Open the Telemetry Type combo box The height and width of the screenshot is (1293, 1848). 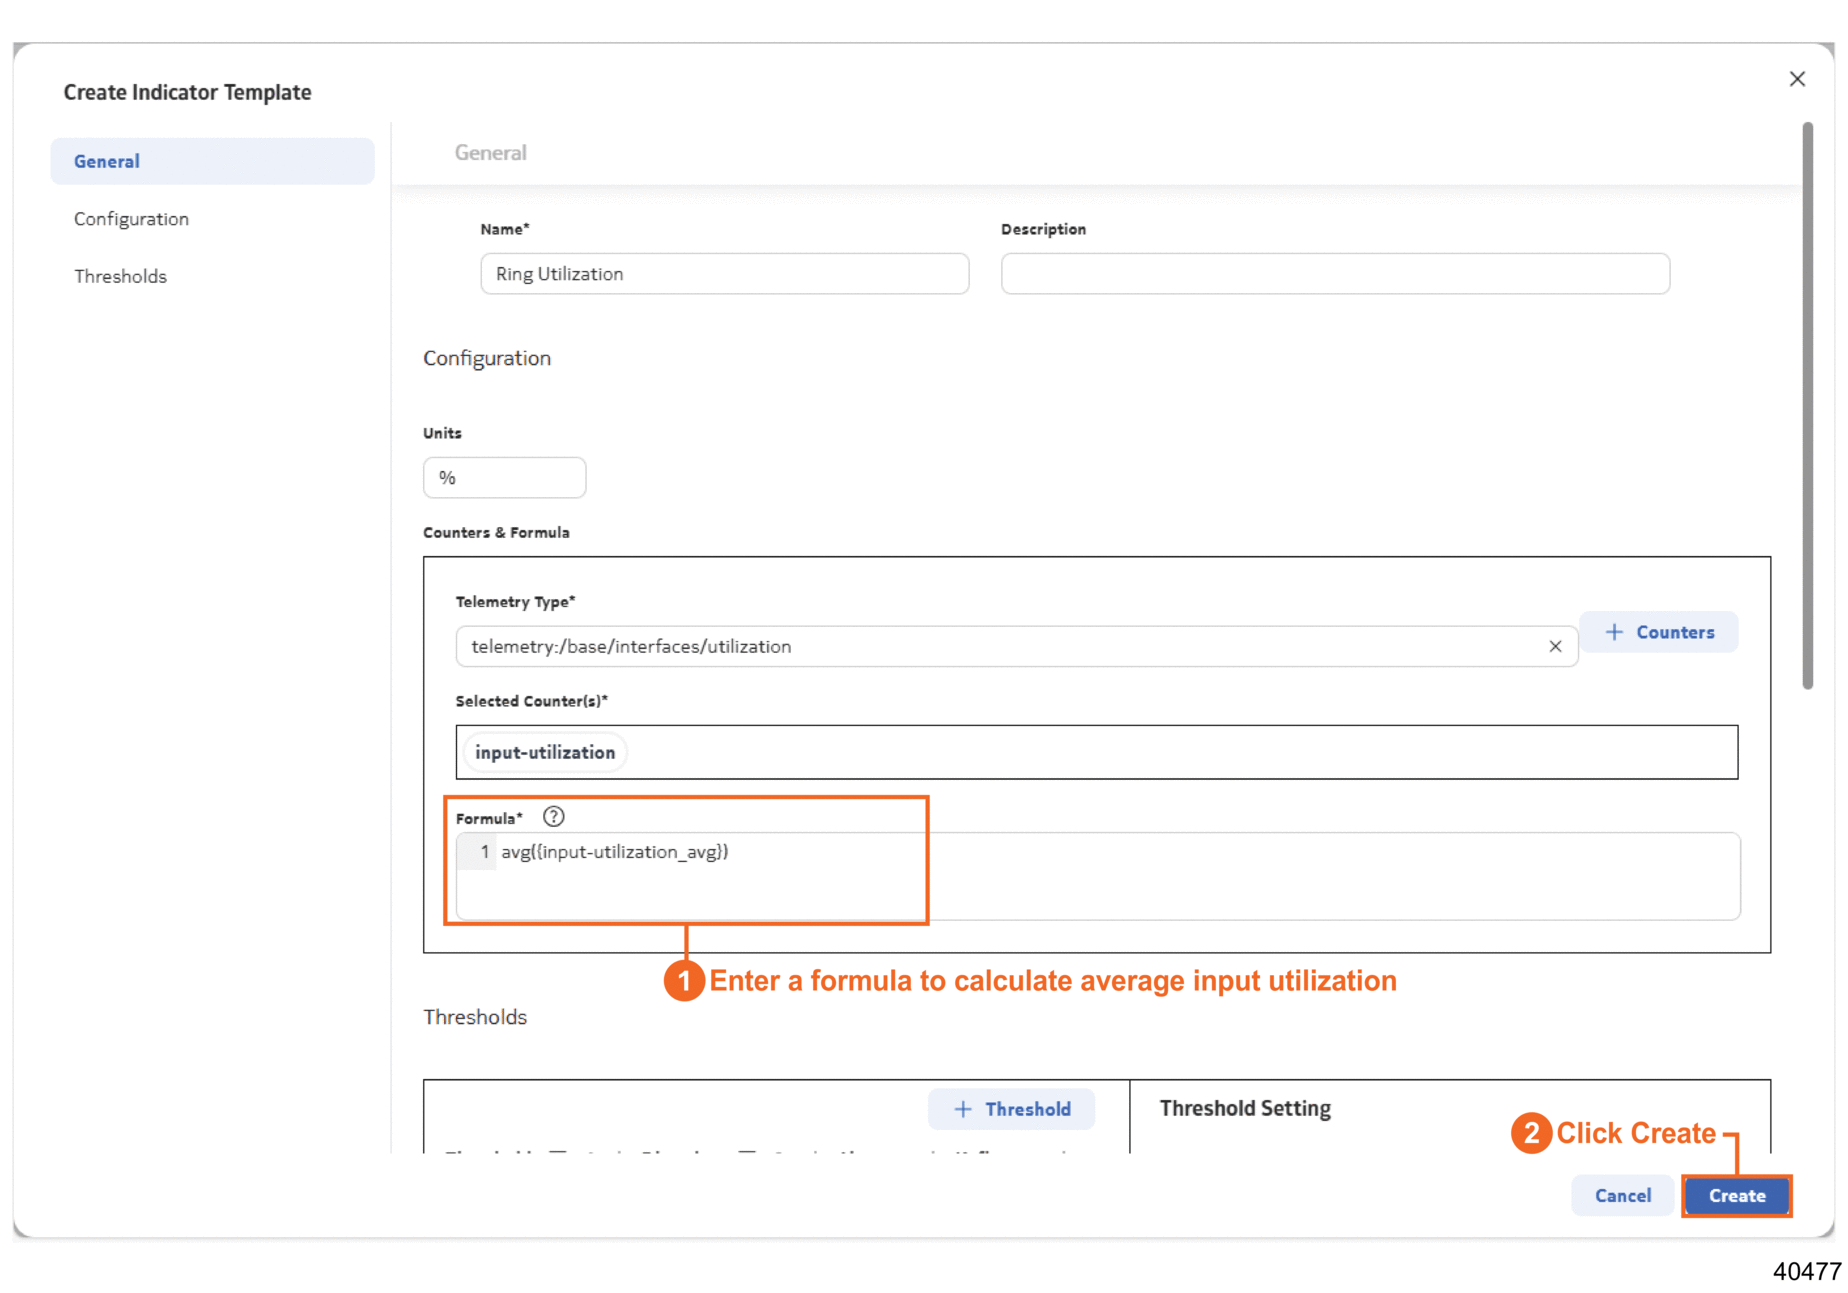click(x=1000, y=647)
